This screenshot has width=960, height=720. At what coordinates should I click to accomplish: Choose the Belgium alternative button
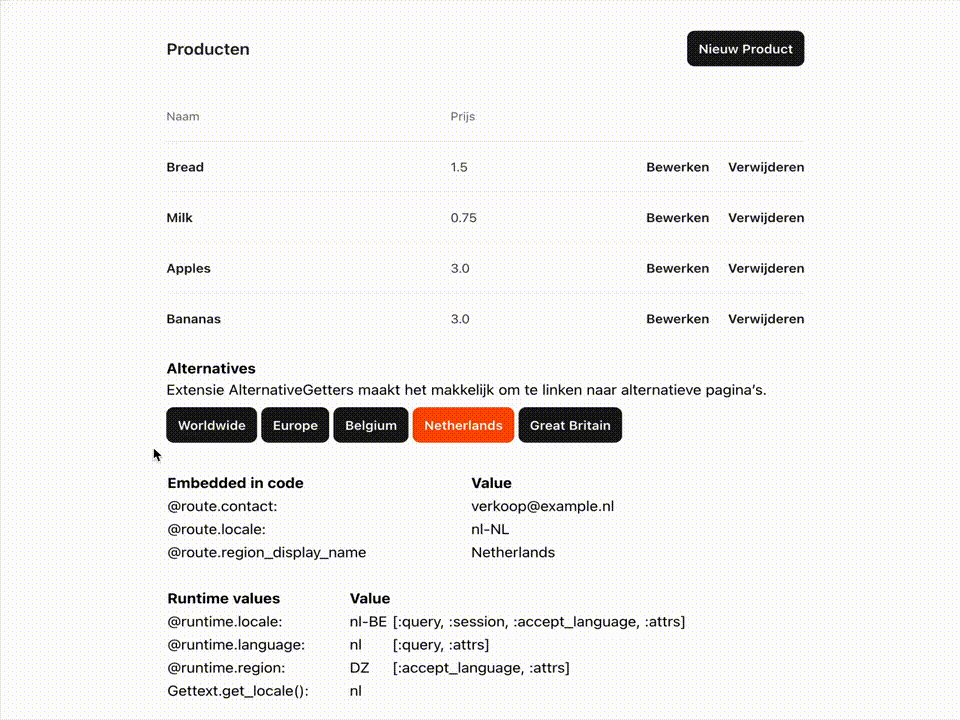370,425
